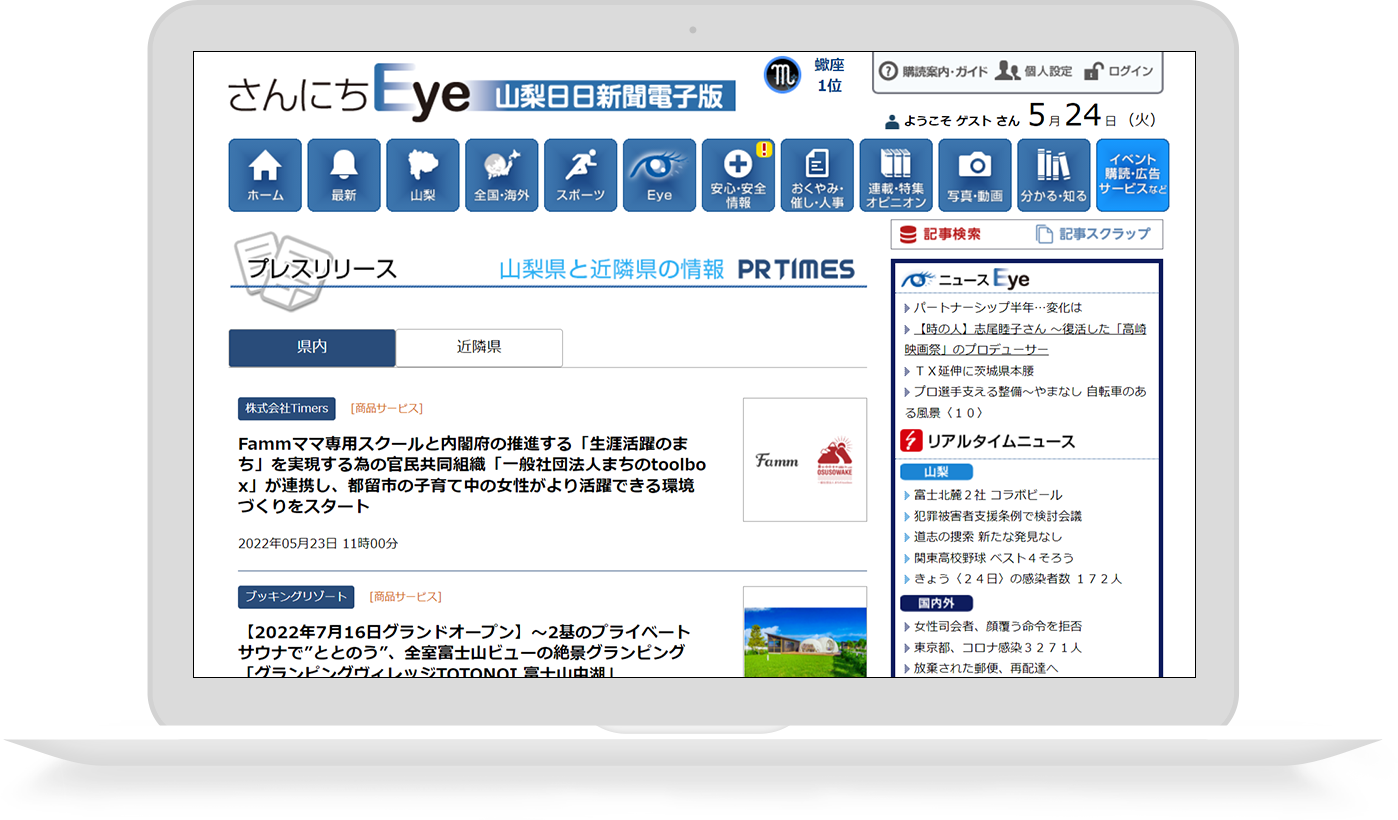The image size is (1398, 820).
Task: Click the 山梨県と近隣県の情報 text
Action: (611, 269)
